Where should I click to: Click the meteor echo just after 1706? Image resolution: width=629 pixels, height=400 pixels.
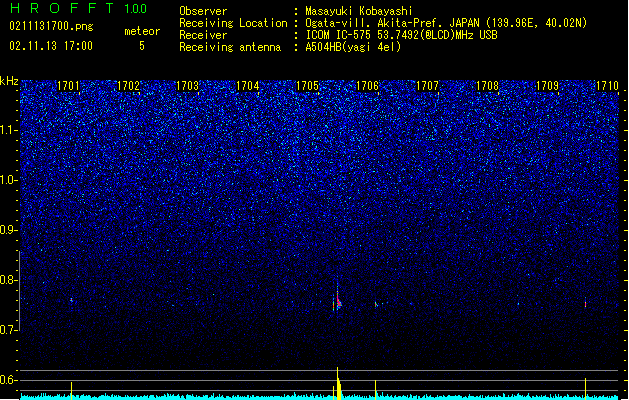coord(376,305)
